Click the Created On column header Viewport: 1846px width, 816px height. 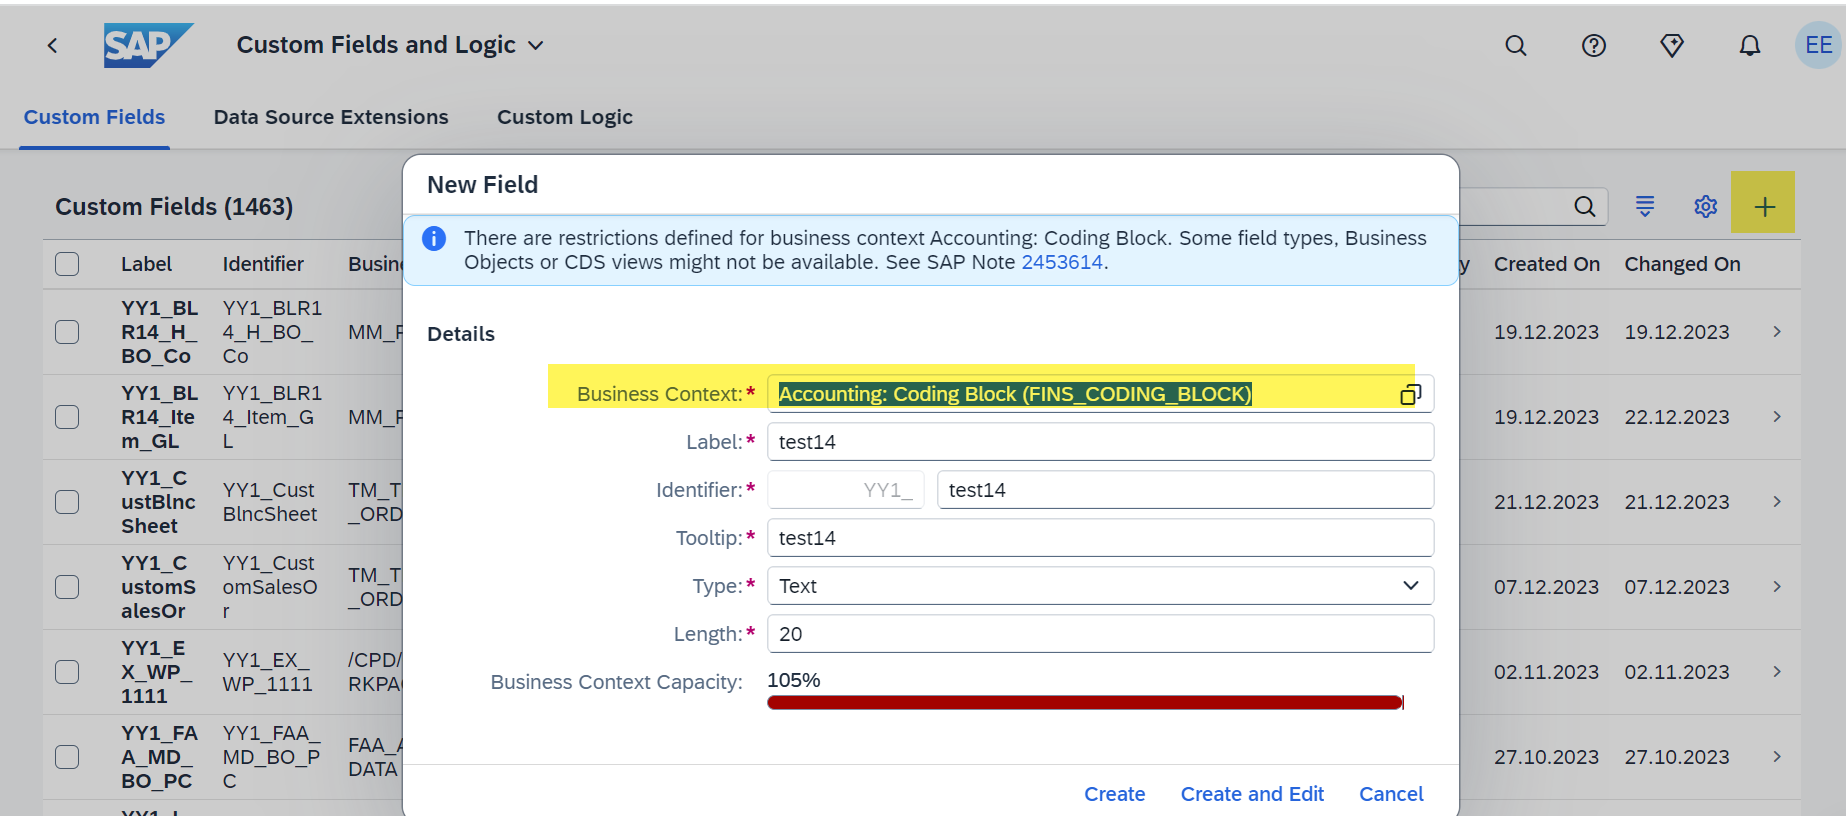tap(1547, 264)
